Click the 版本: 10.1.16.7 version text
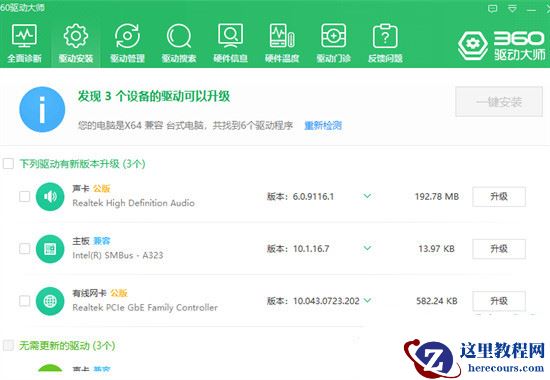This screenshot has width=550, height=380. (298, 249)
